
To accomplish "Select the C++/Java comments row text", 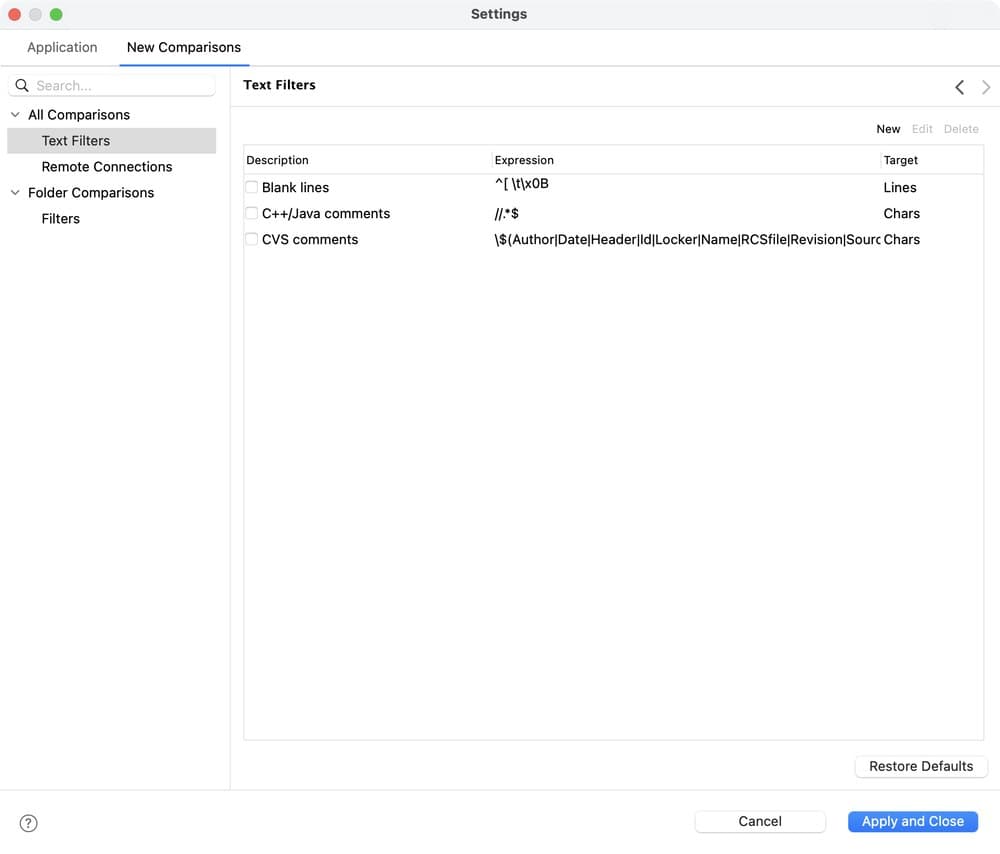I will click(x=326, y=214).
